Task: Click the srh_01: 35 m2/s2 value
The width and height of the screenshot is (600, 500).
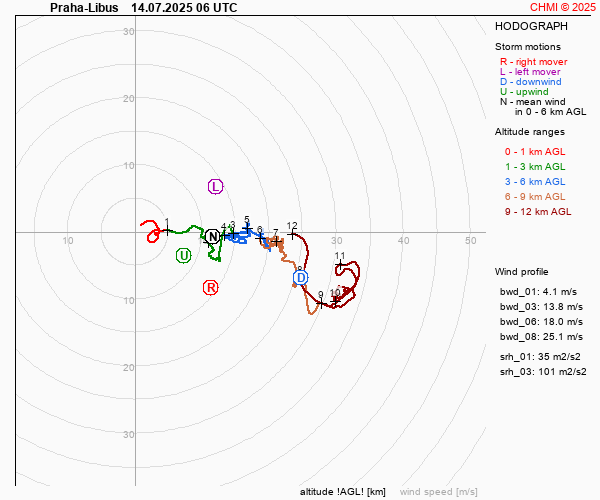Action: pyautogui.click(x=540, y=356)
